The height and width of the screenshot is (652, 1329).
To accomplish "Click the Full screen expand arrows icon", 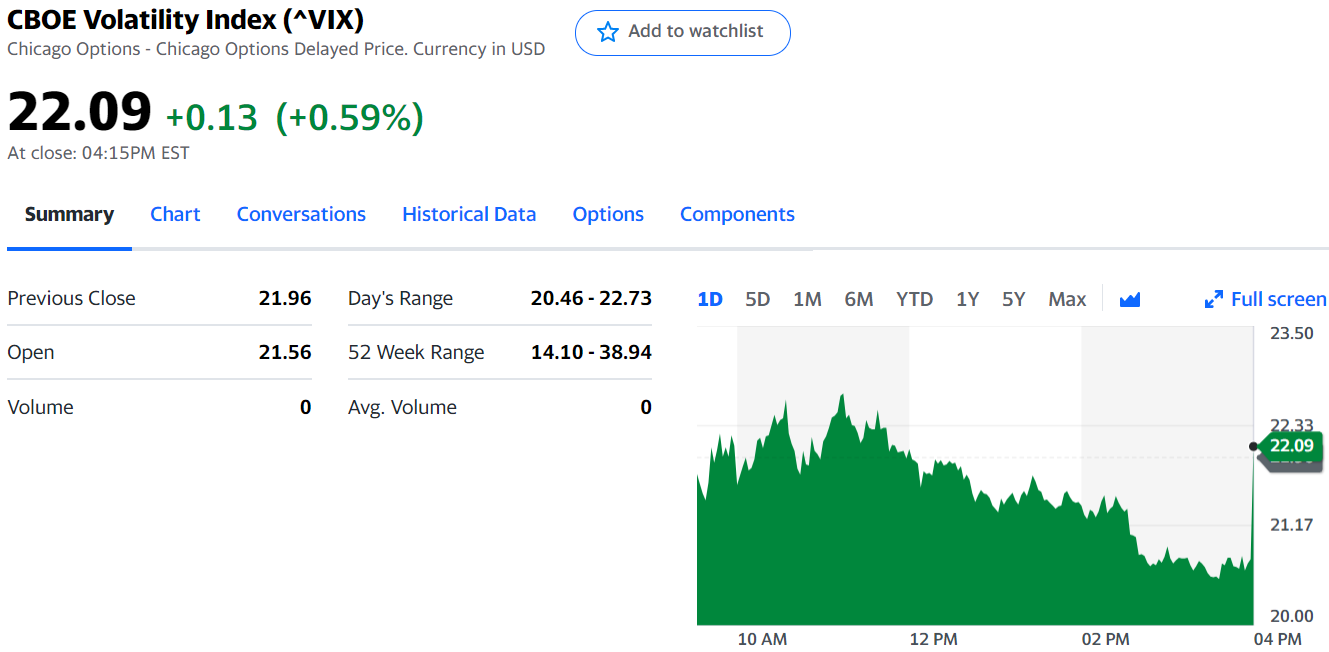I will 1214,299.
